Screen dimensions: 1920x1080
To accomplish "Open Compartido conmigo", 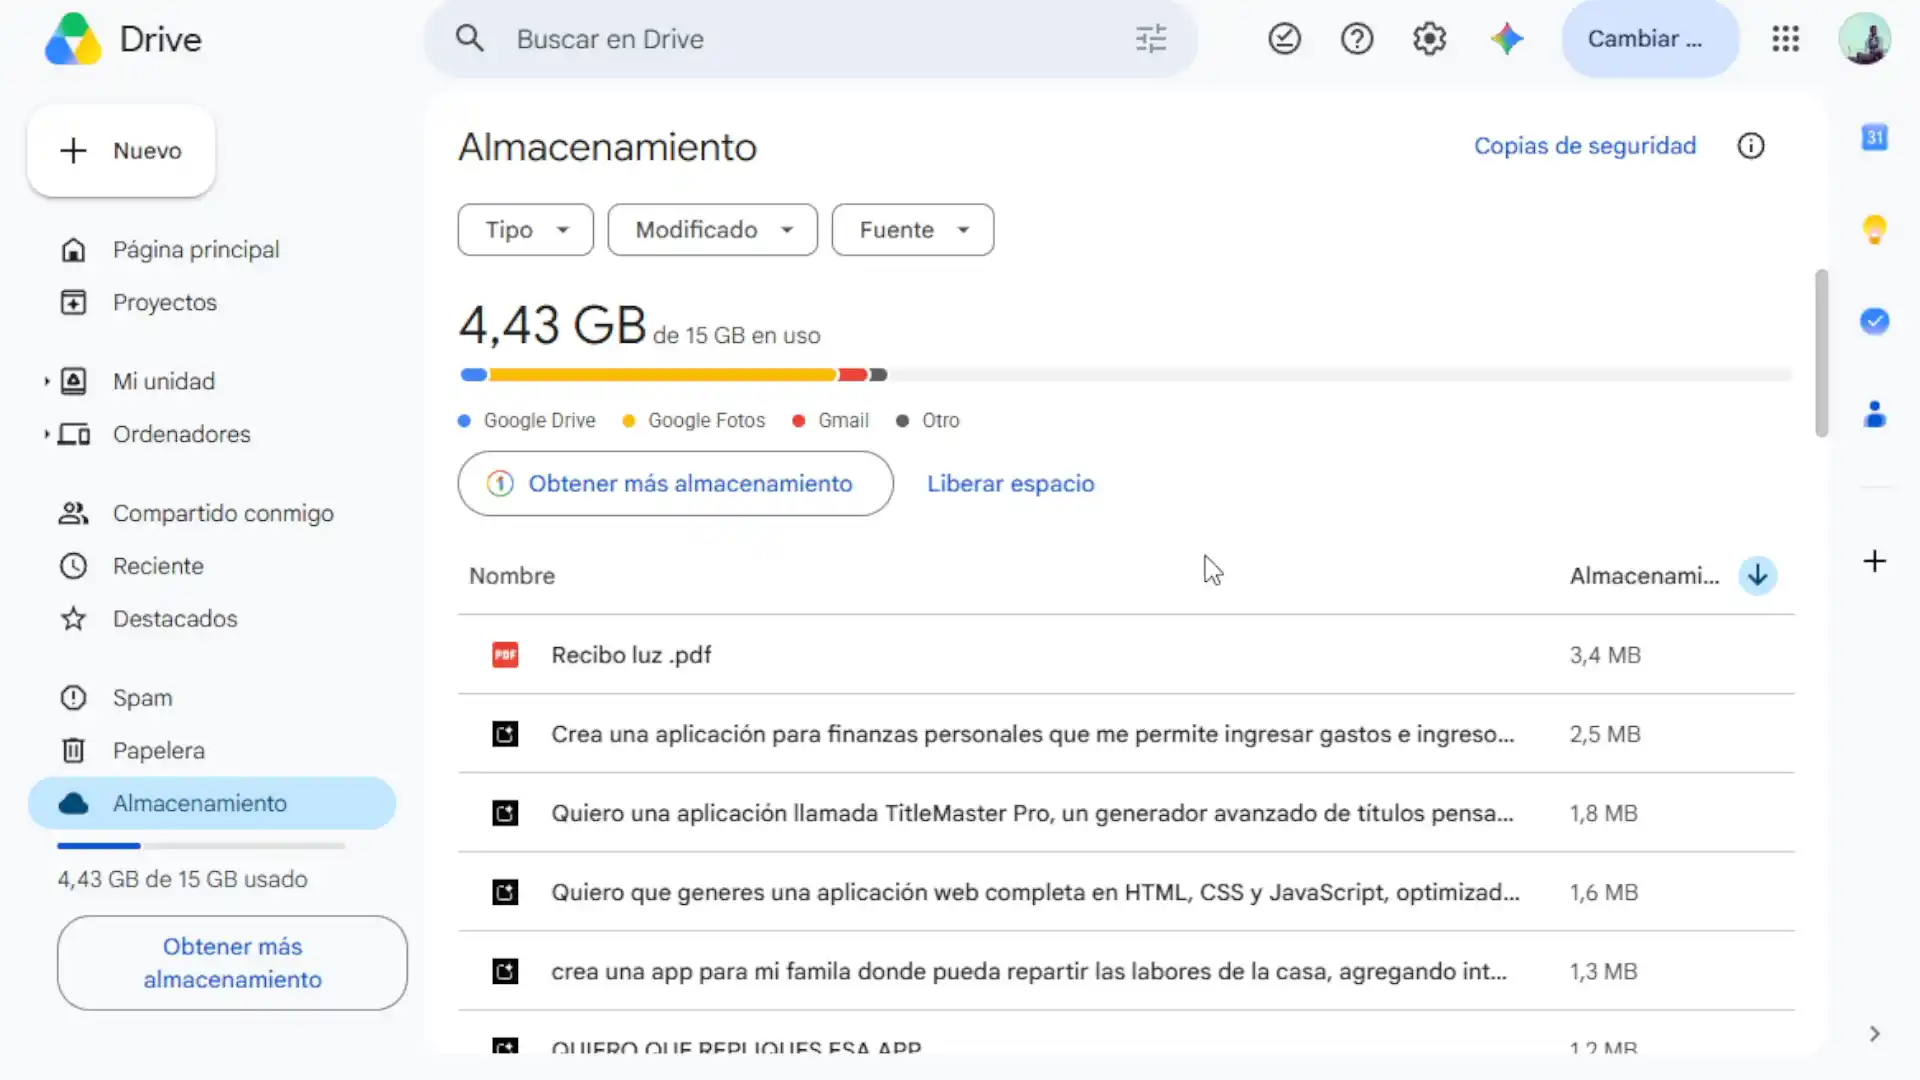I will [x=223, y=513].
